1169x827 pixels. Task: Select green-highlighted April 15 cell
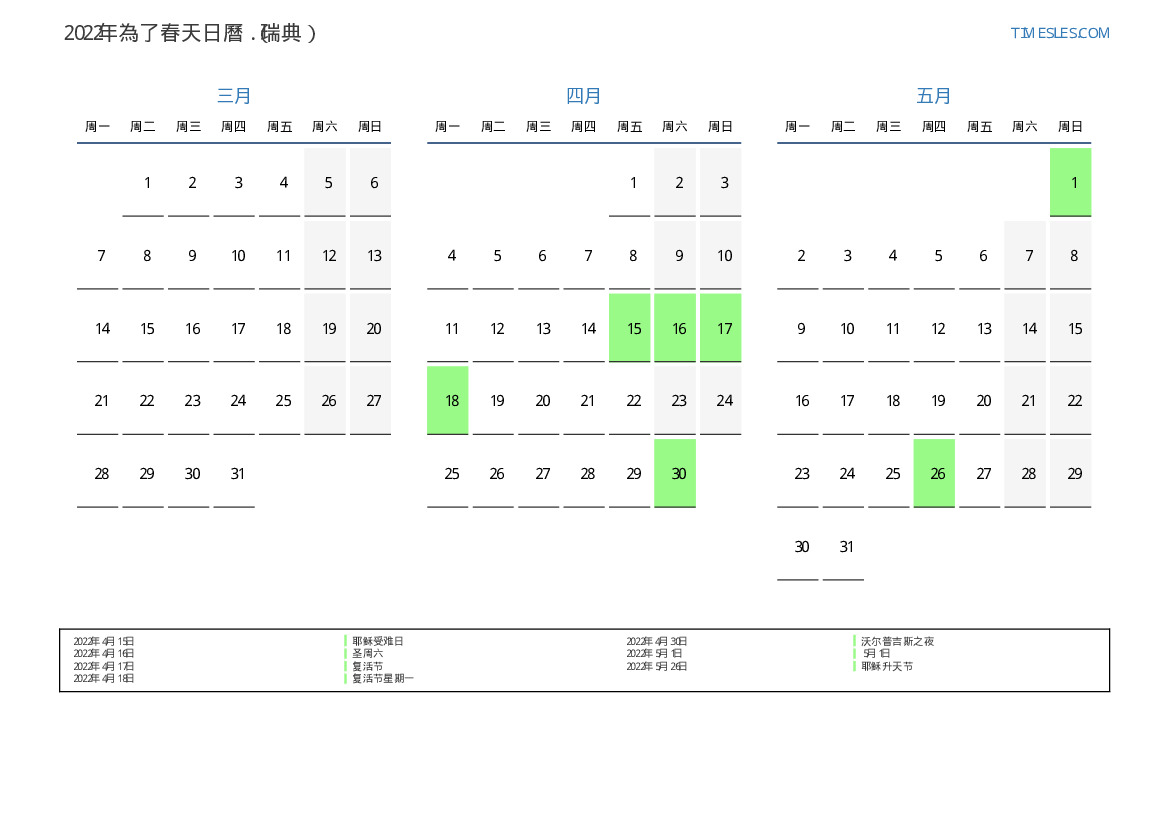(630, 328)
